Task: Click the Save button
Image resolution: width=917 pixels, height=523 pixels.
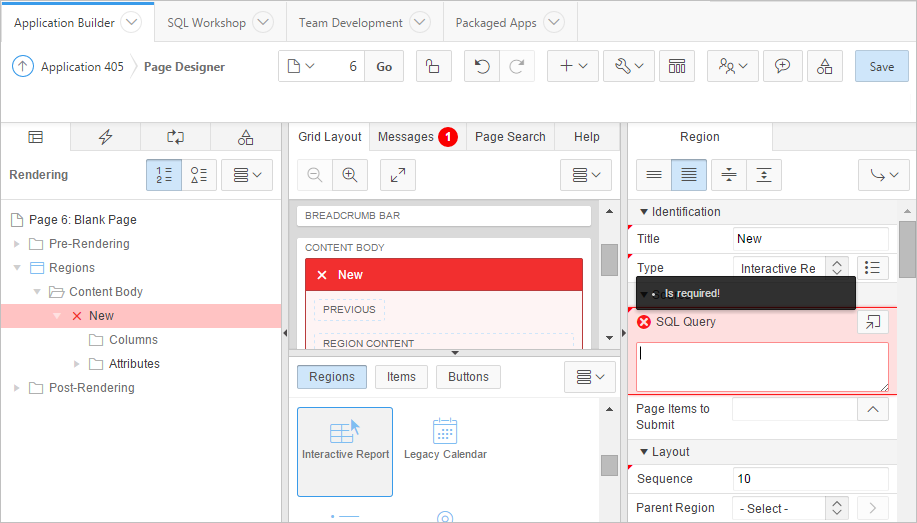Action: [881, 66]
